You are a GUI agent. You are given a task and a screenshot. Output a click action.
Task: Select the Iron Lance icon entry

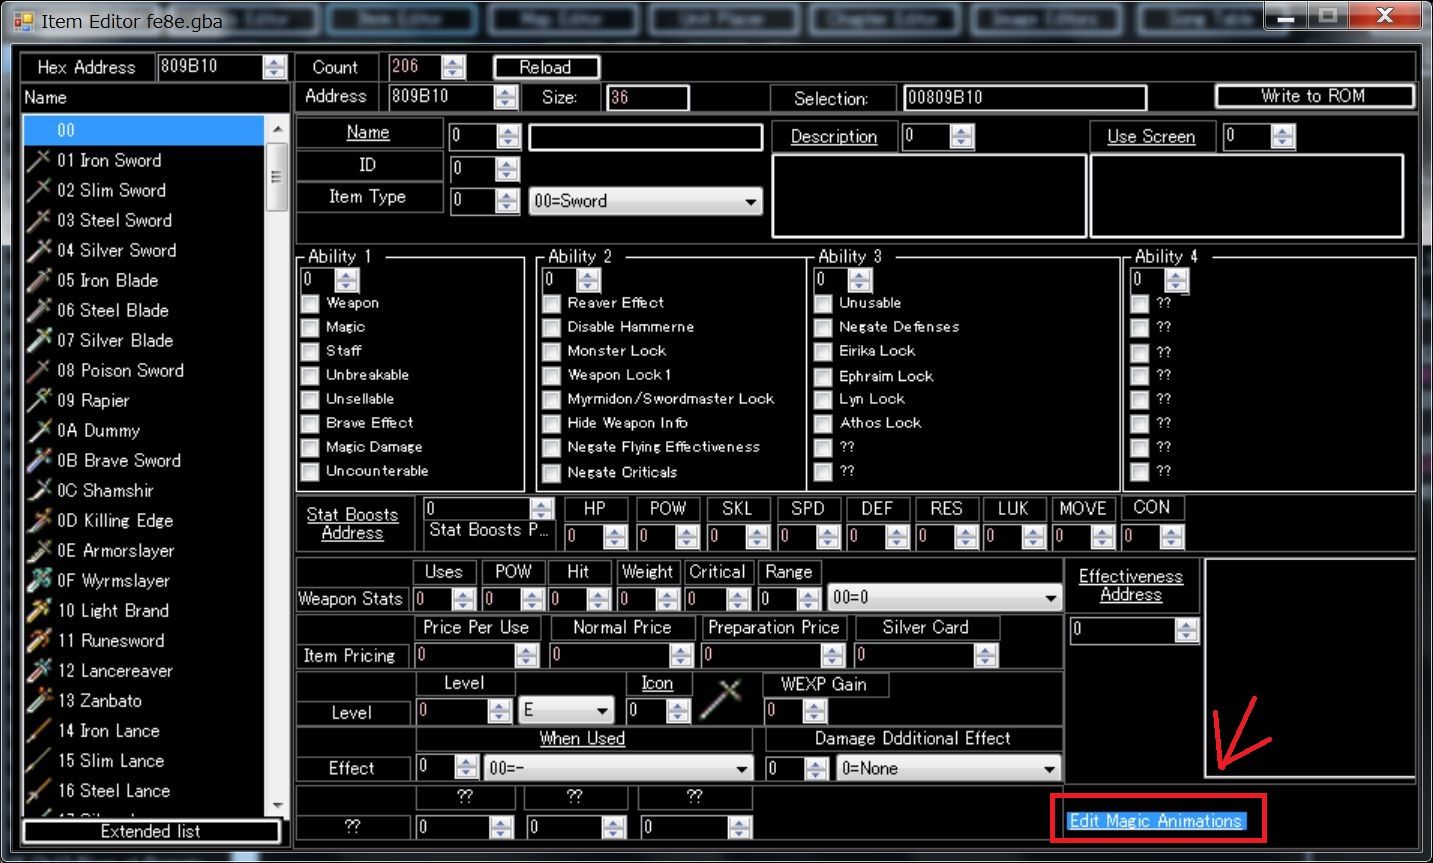(39, 731)
